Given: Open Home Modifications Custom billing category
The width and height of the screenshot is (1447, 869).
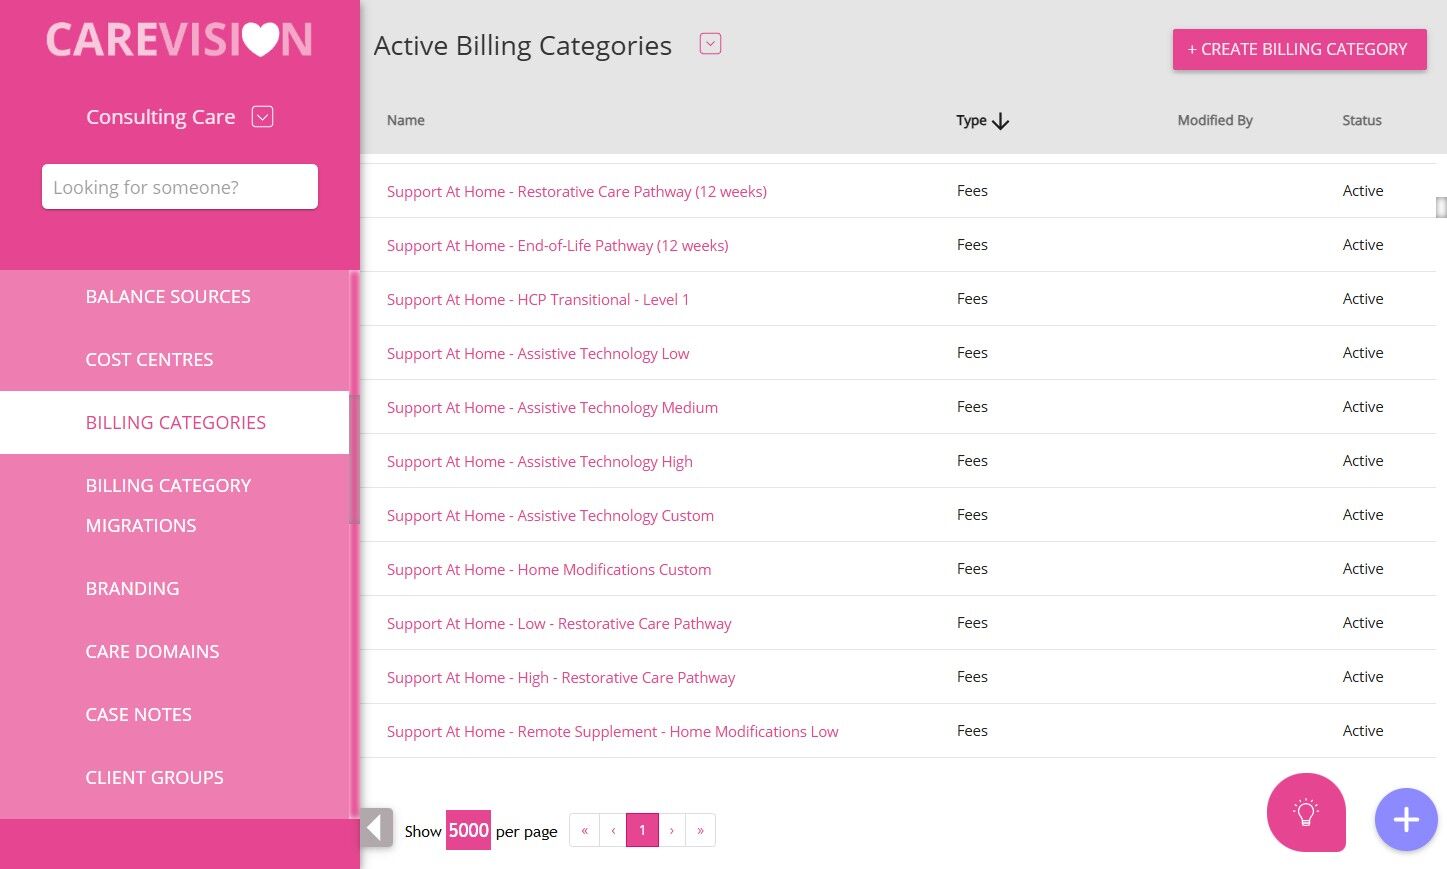Looking at the screenshot, I should point(549,570).
